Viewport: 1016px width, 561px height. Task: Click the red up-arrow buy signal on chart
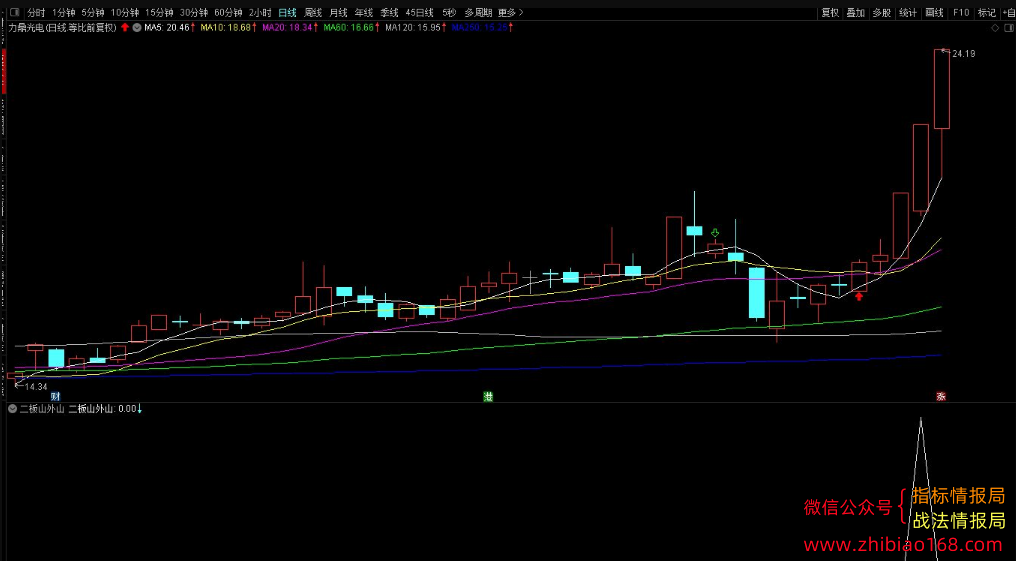tap(859, 297)
